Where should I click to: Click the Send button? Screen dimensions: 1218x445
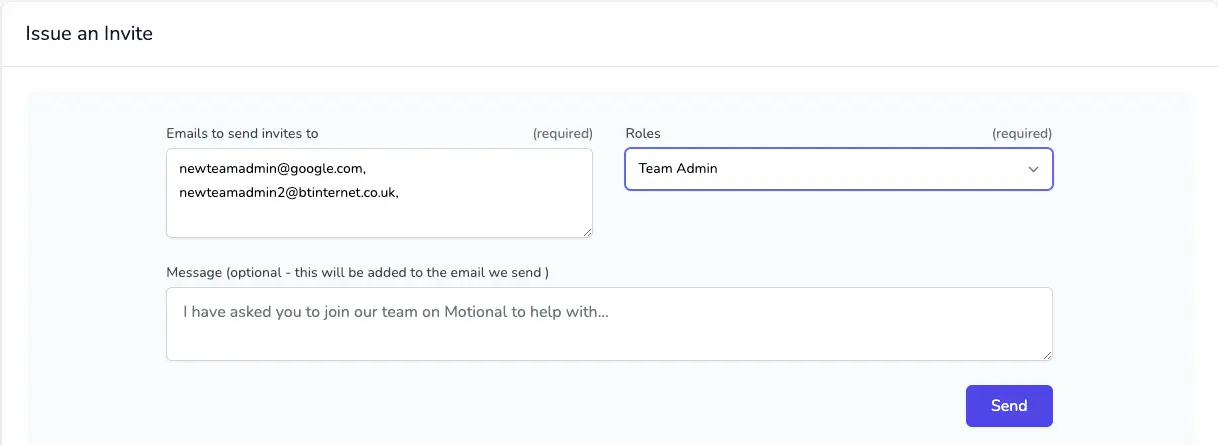point(1009,406)
